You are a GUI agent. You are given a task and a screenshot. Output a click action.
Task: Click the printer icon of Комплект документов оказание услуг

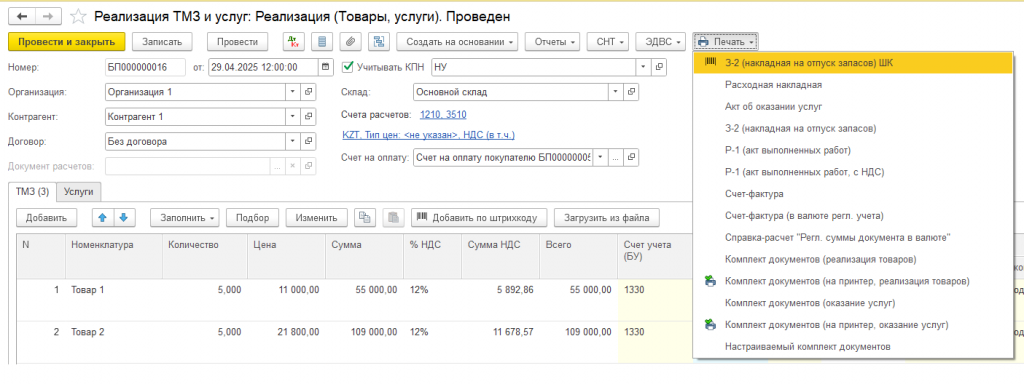tap(711, 325)
